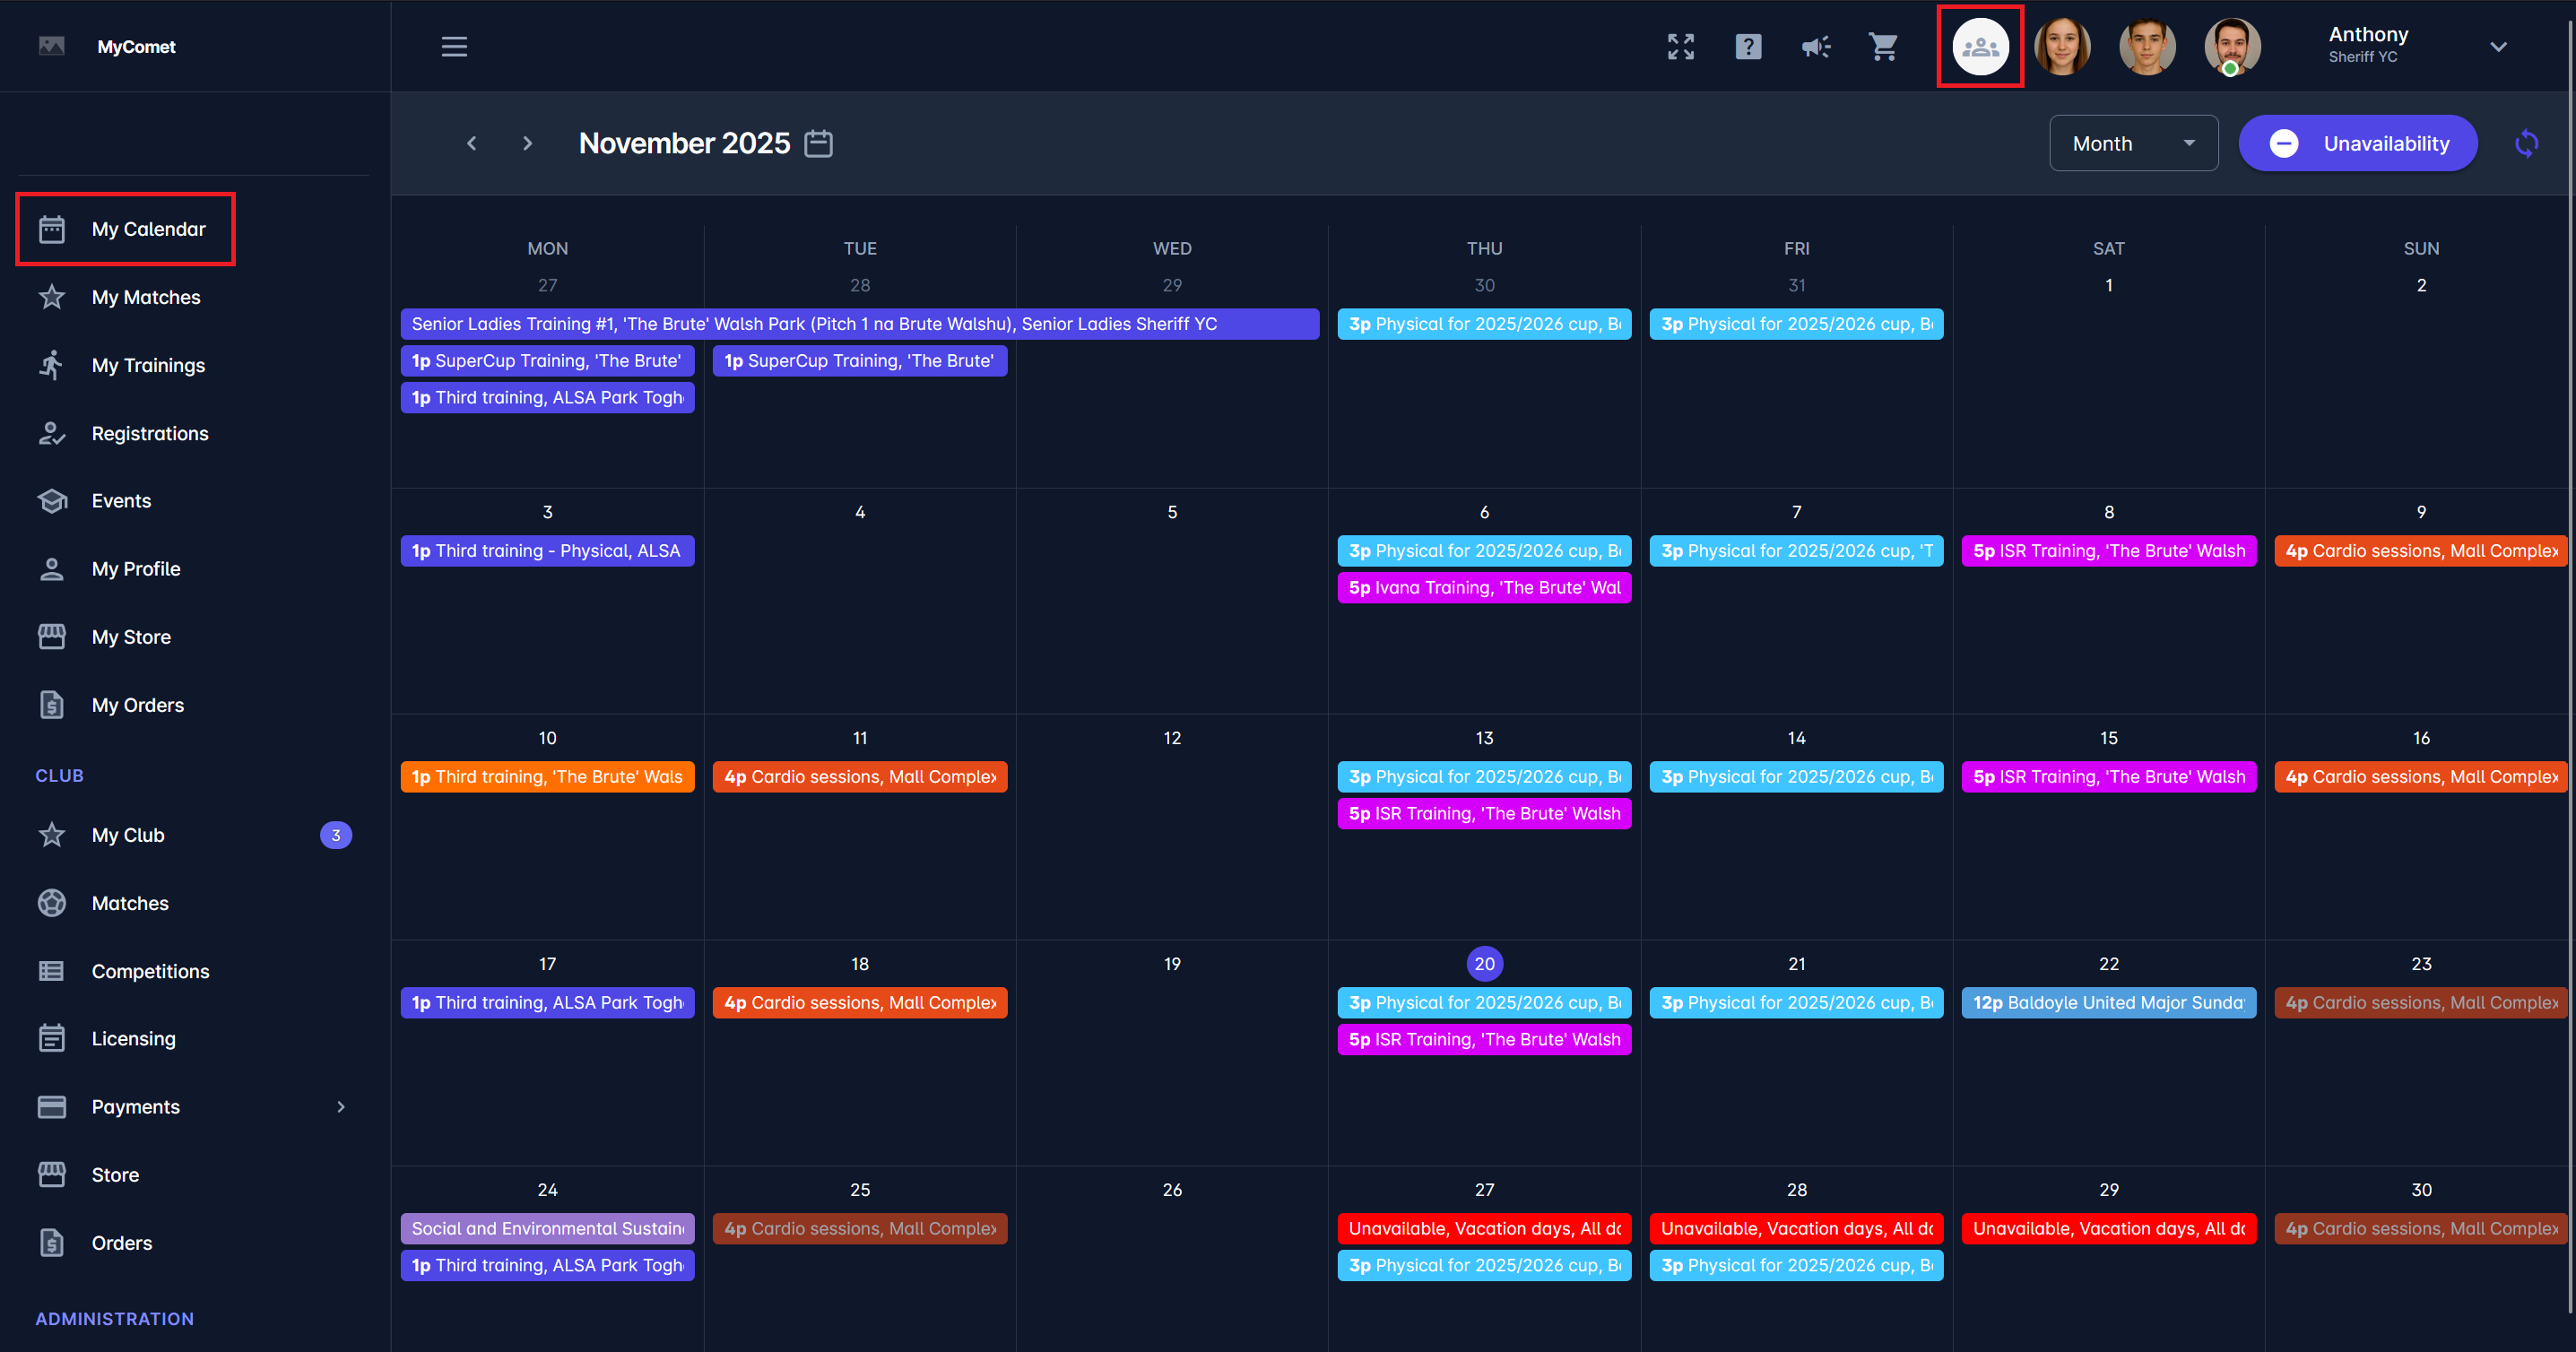This screenshot has height=1352, width=2576.
Task: Toggle the hamburger sidebar menu
Action: [454, 46]
